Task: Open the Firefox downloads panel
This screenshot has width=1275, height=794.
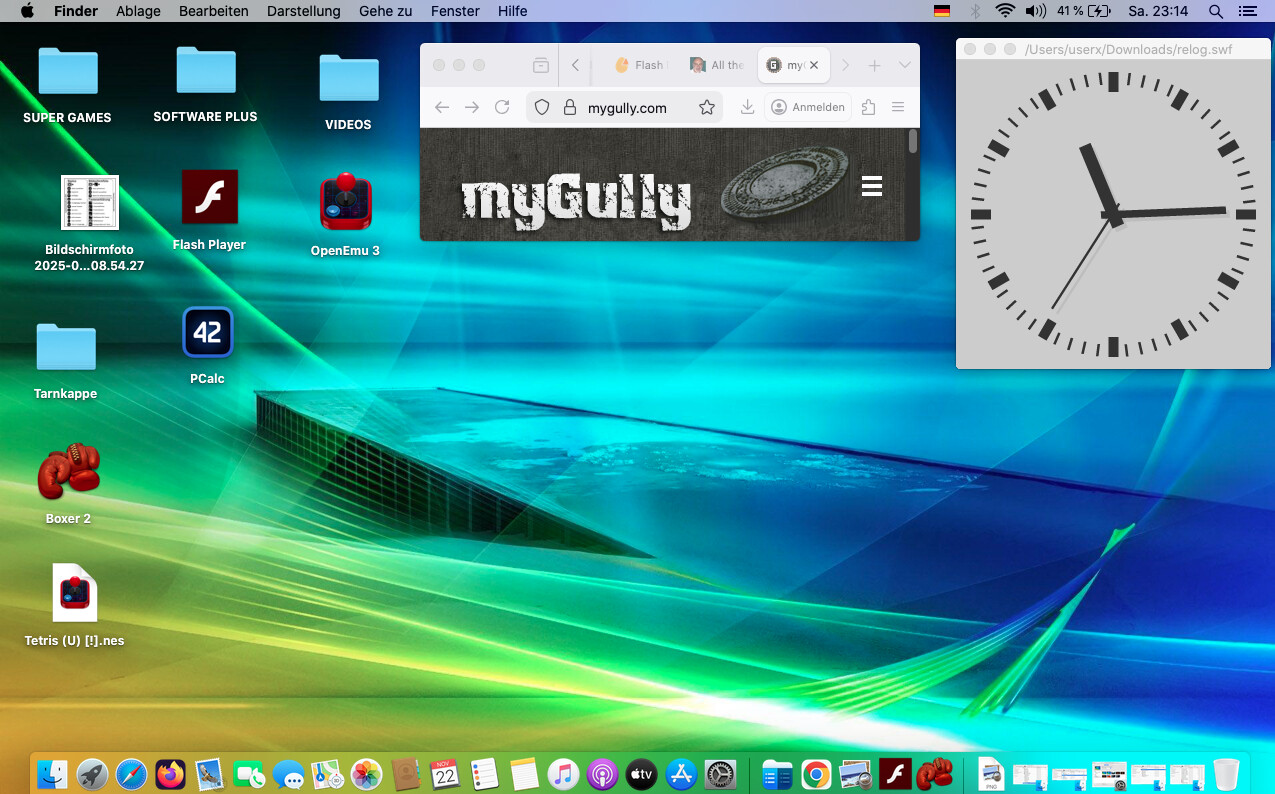Action: 747,107
